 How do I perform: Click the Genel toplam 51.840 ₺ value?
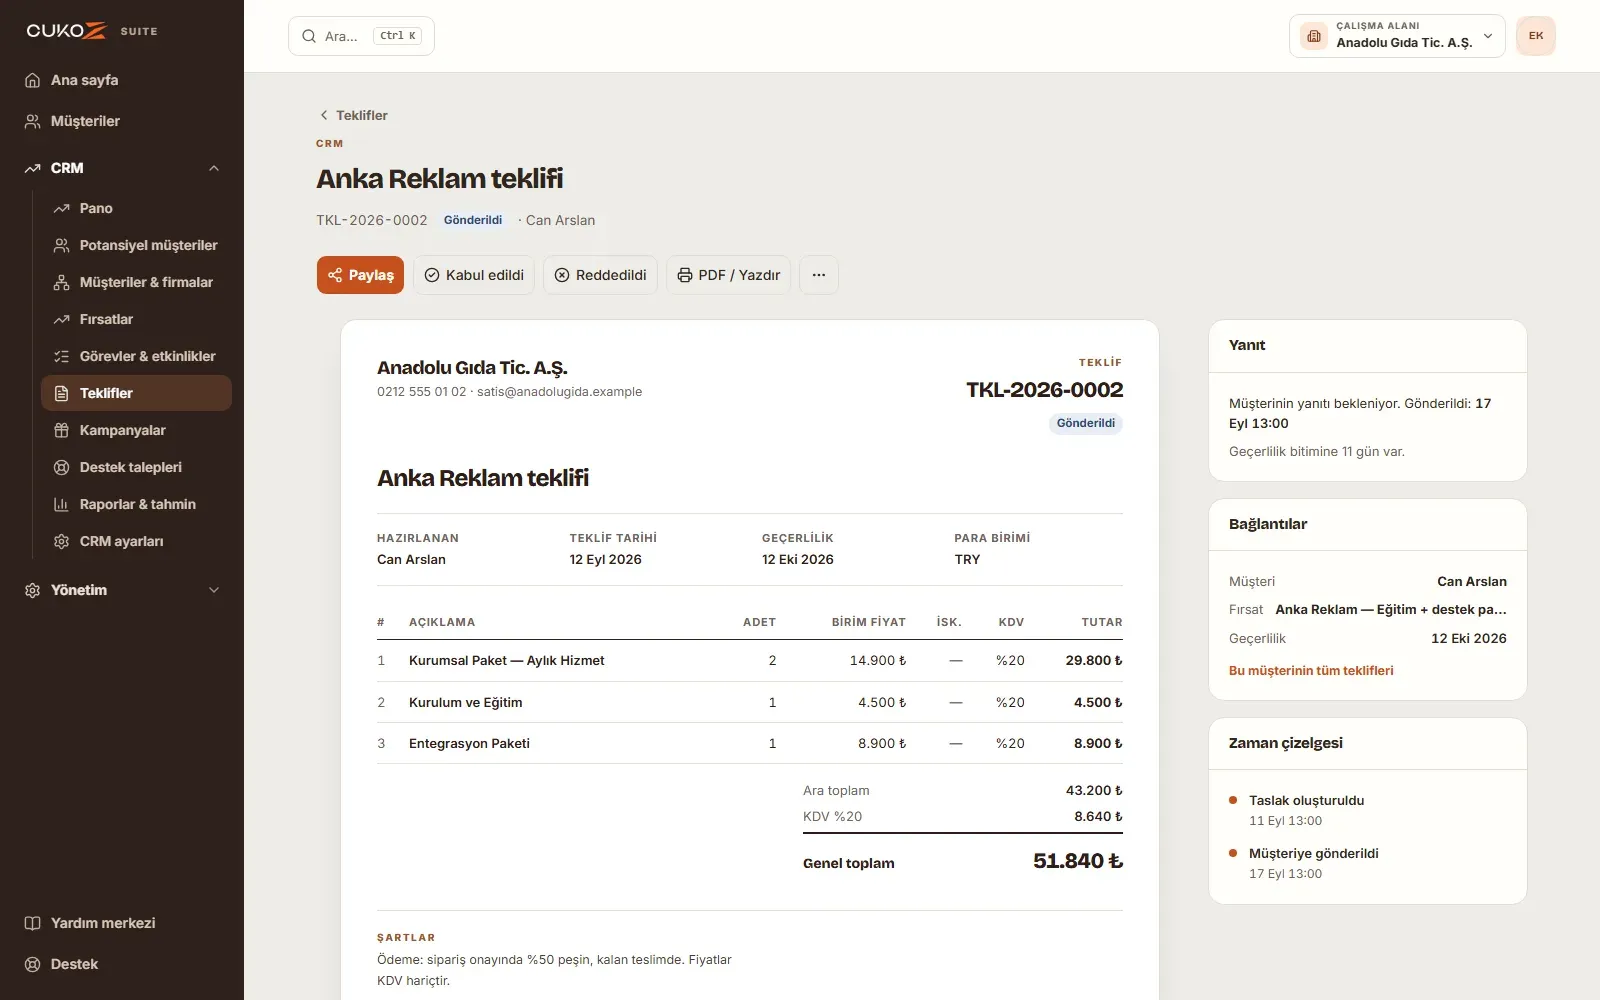(x=1077, y=861)
